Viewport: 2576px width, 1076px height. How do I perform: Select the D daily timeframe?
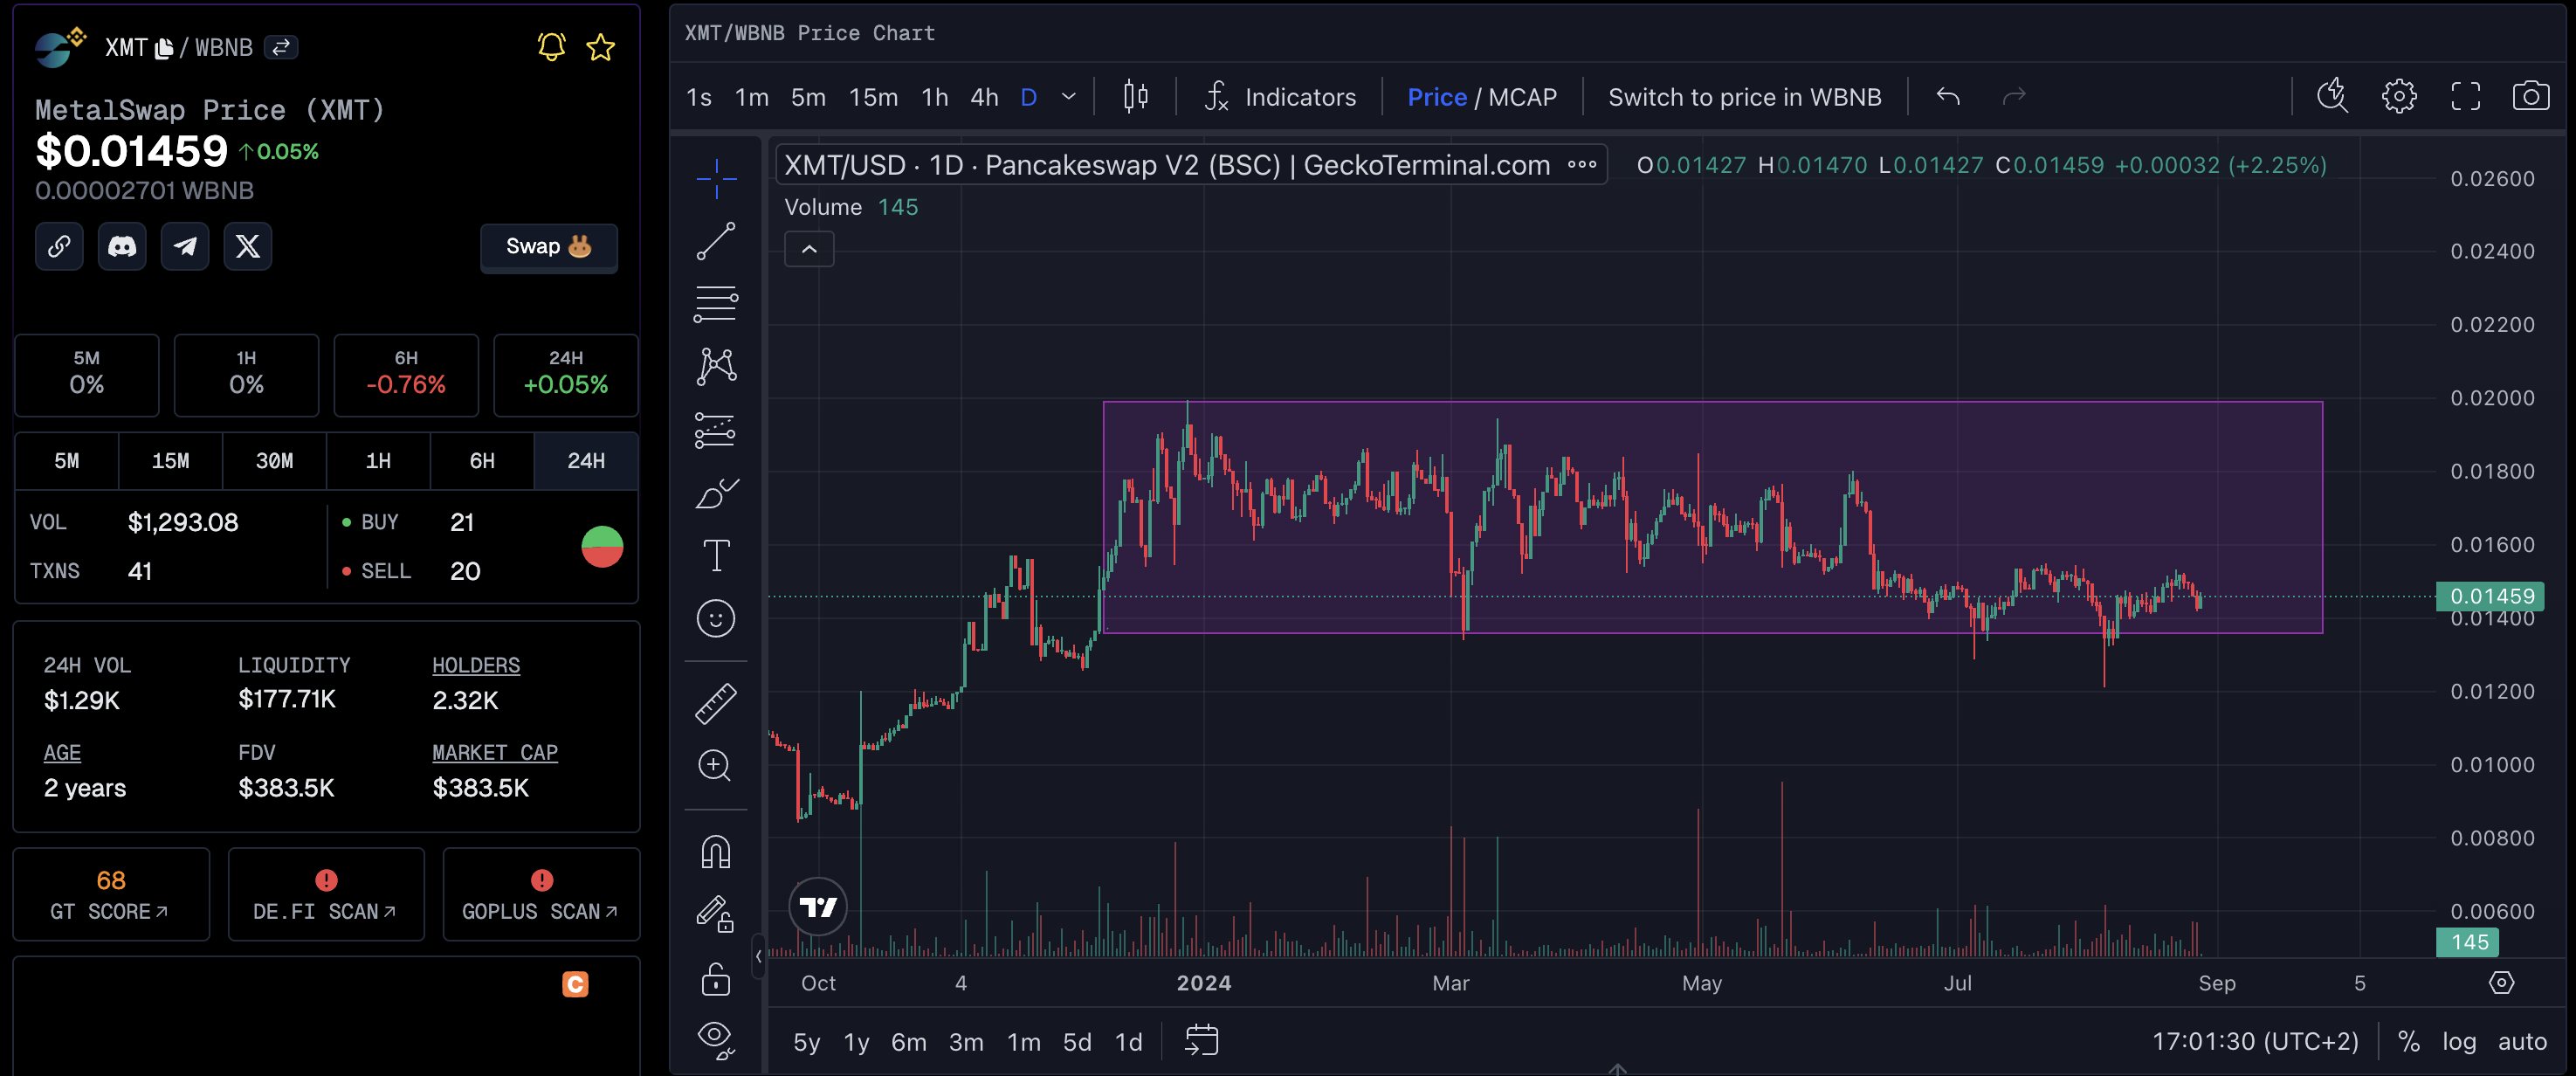(x=1029, y=97)
